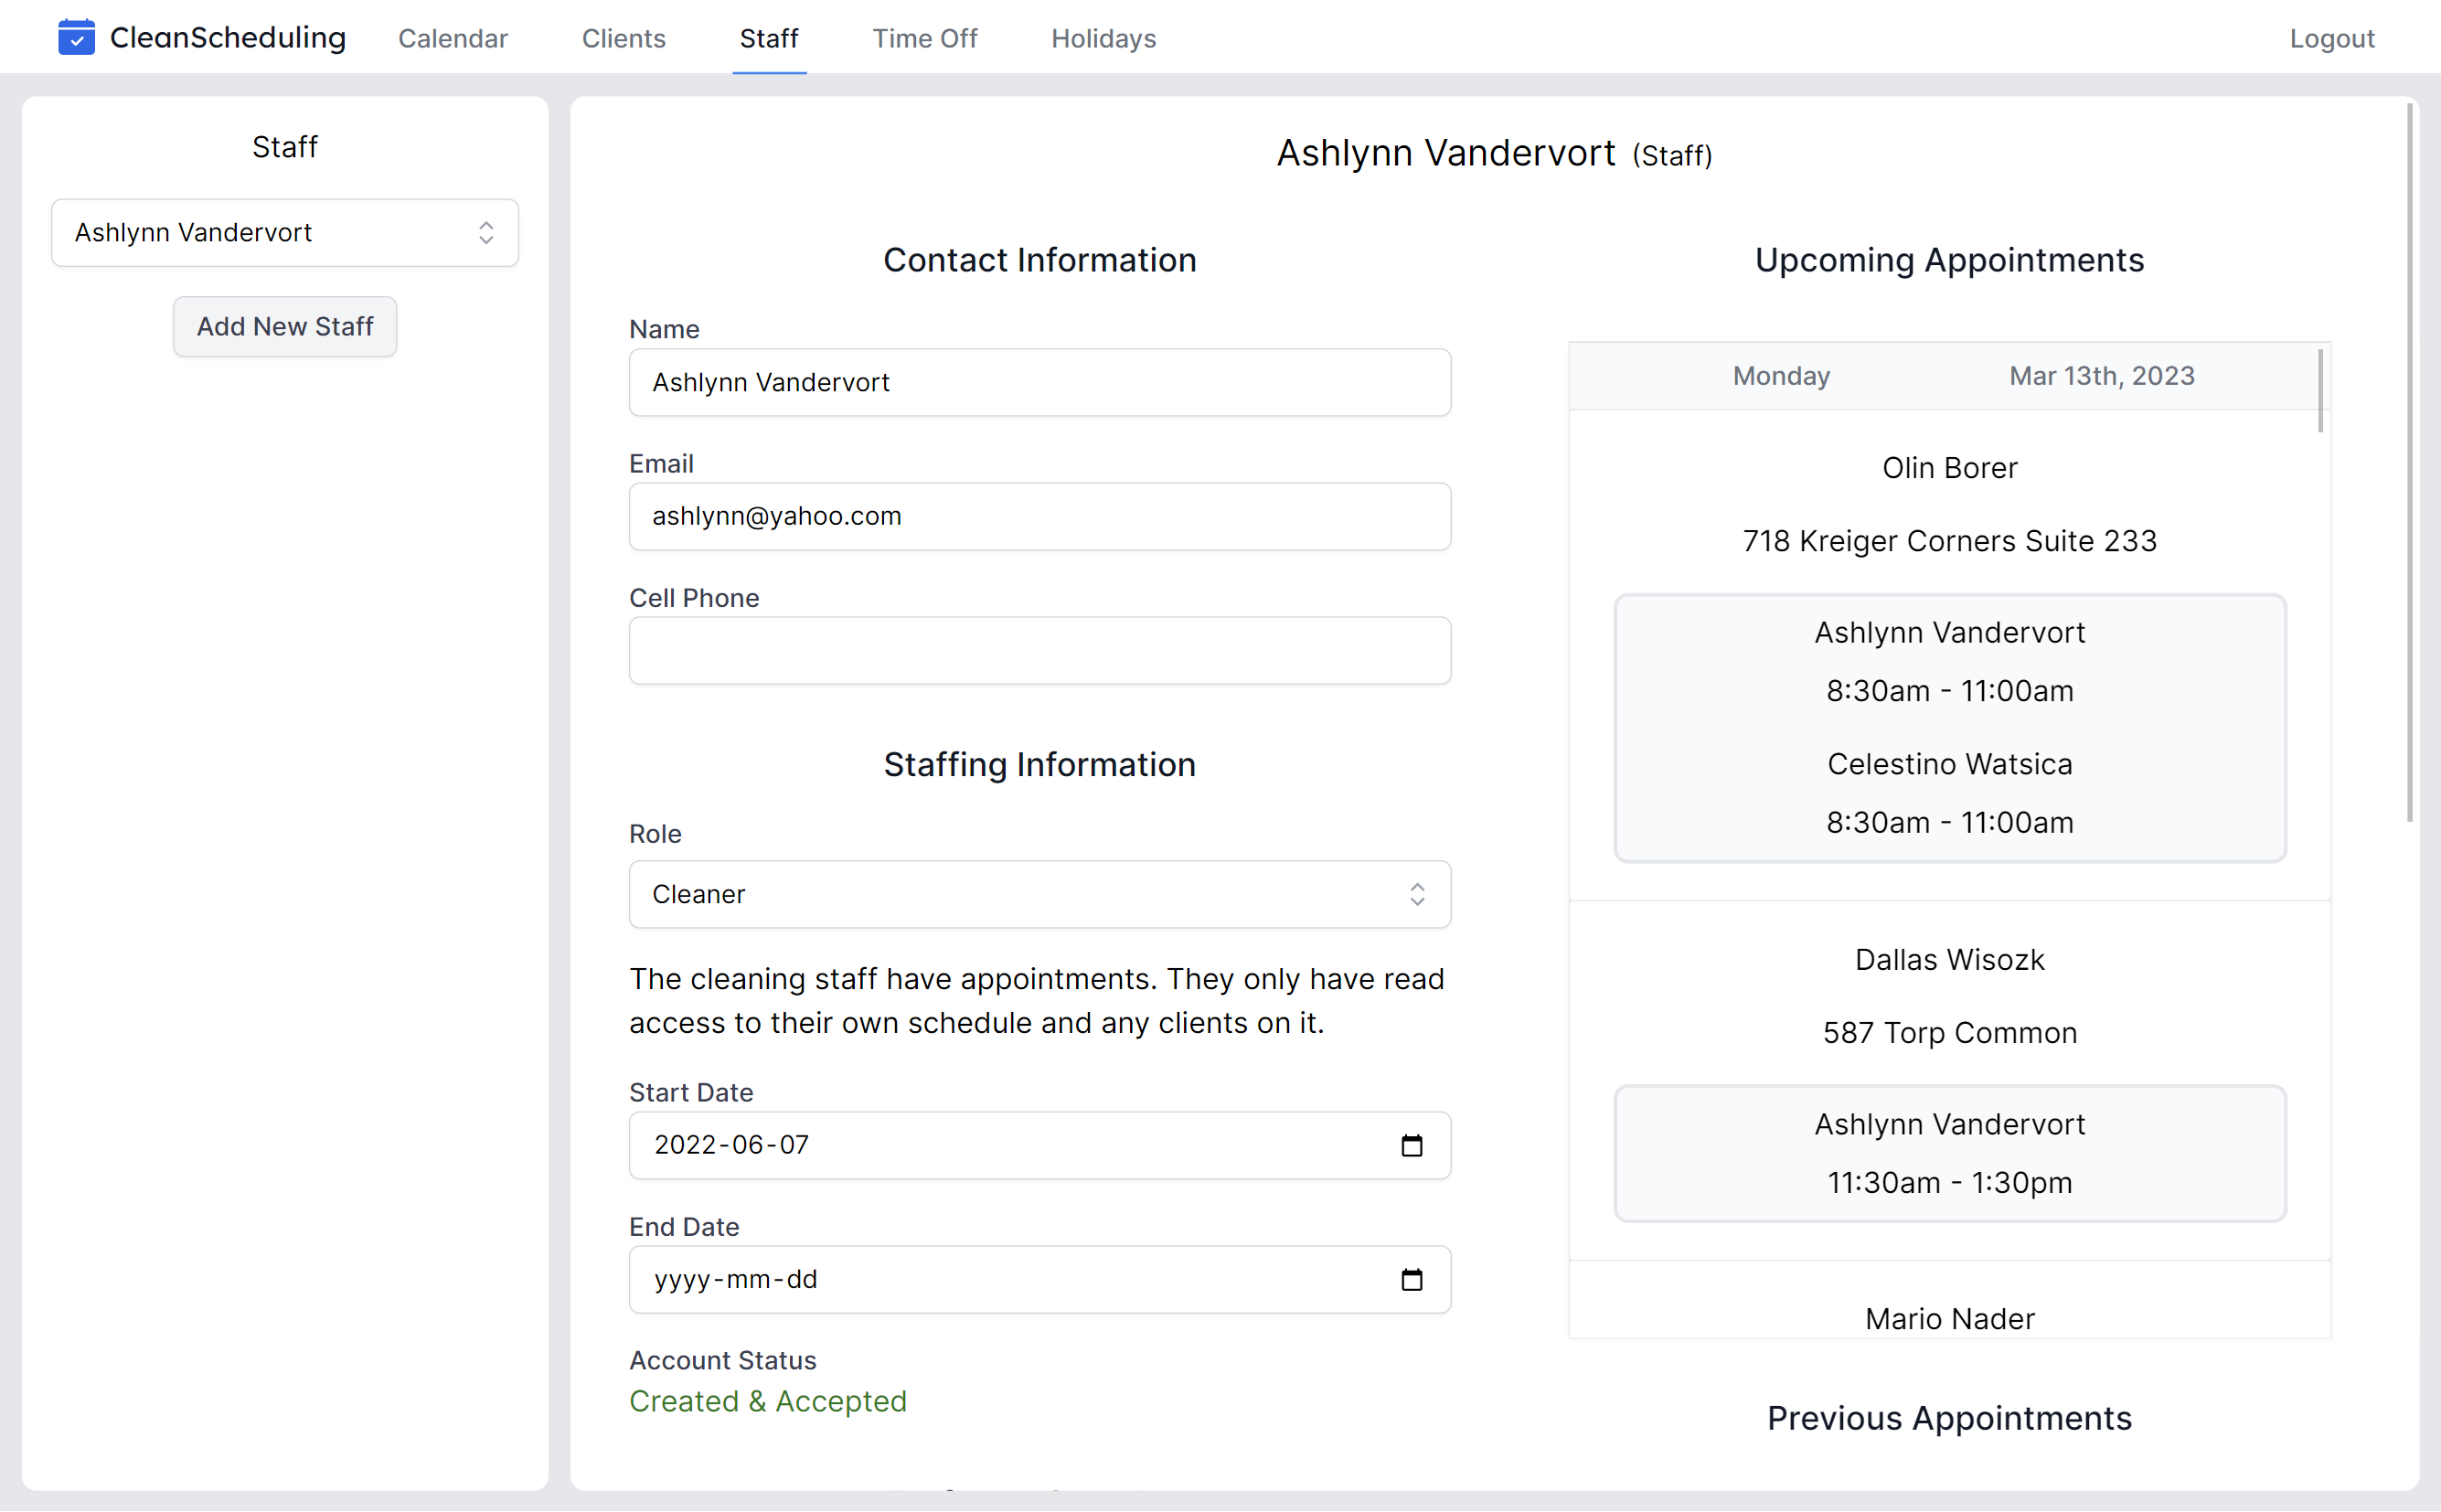This screenshot has height=1512, width=2441.
Task: Click the Monday day header
Action: pos(1781,376)
